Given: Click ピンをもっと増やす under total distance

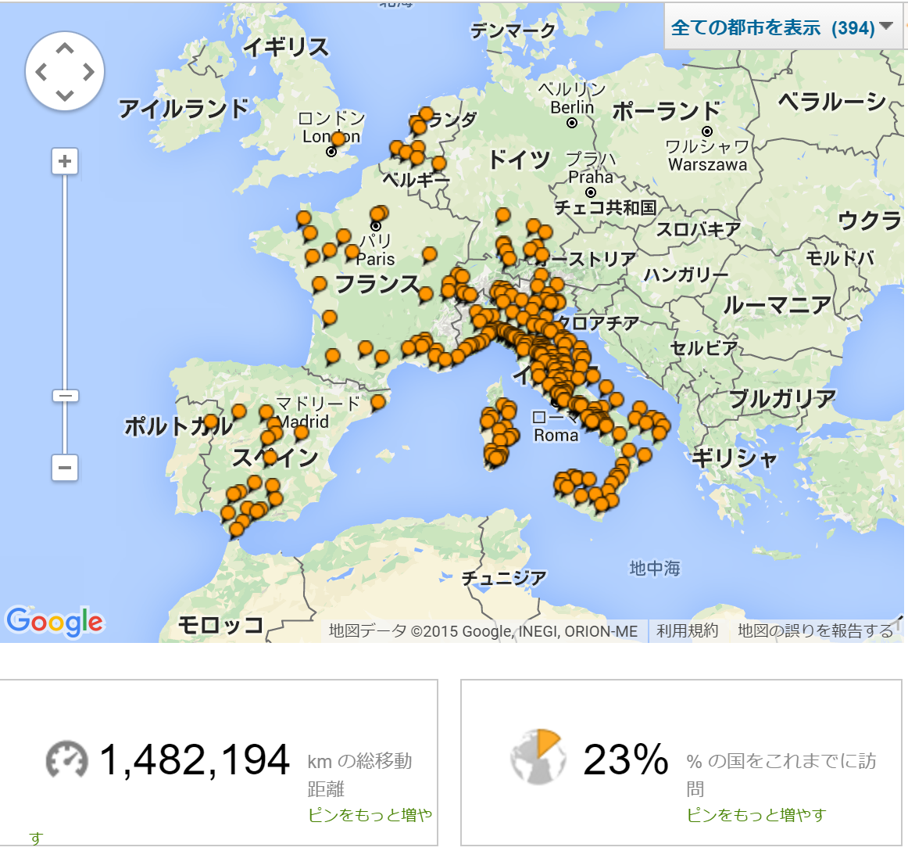Looking at the screenshot, I should 370,814.
